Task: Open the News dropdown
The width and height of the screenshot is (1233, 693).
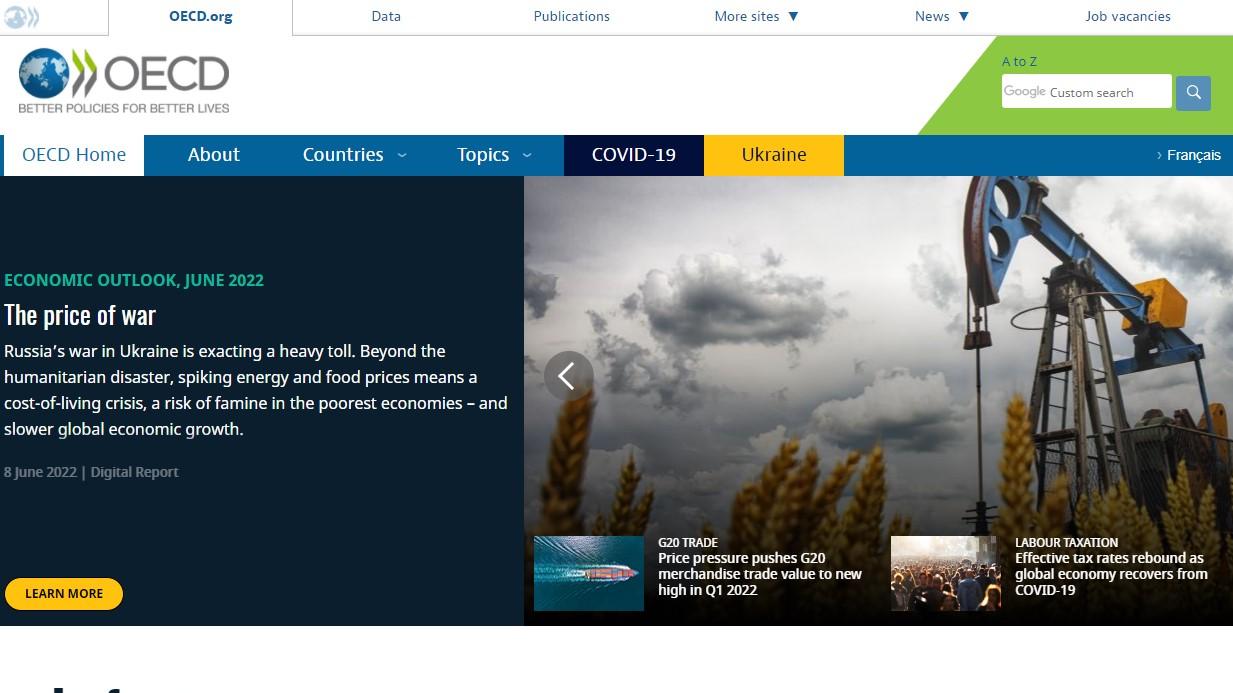Action: (x=941, y=16)
